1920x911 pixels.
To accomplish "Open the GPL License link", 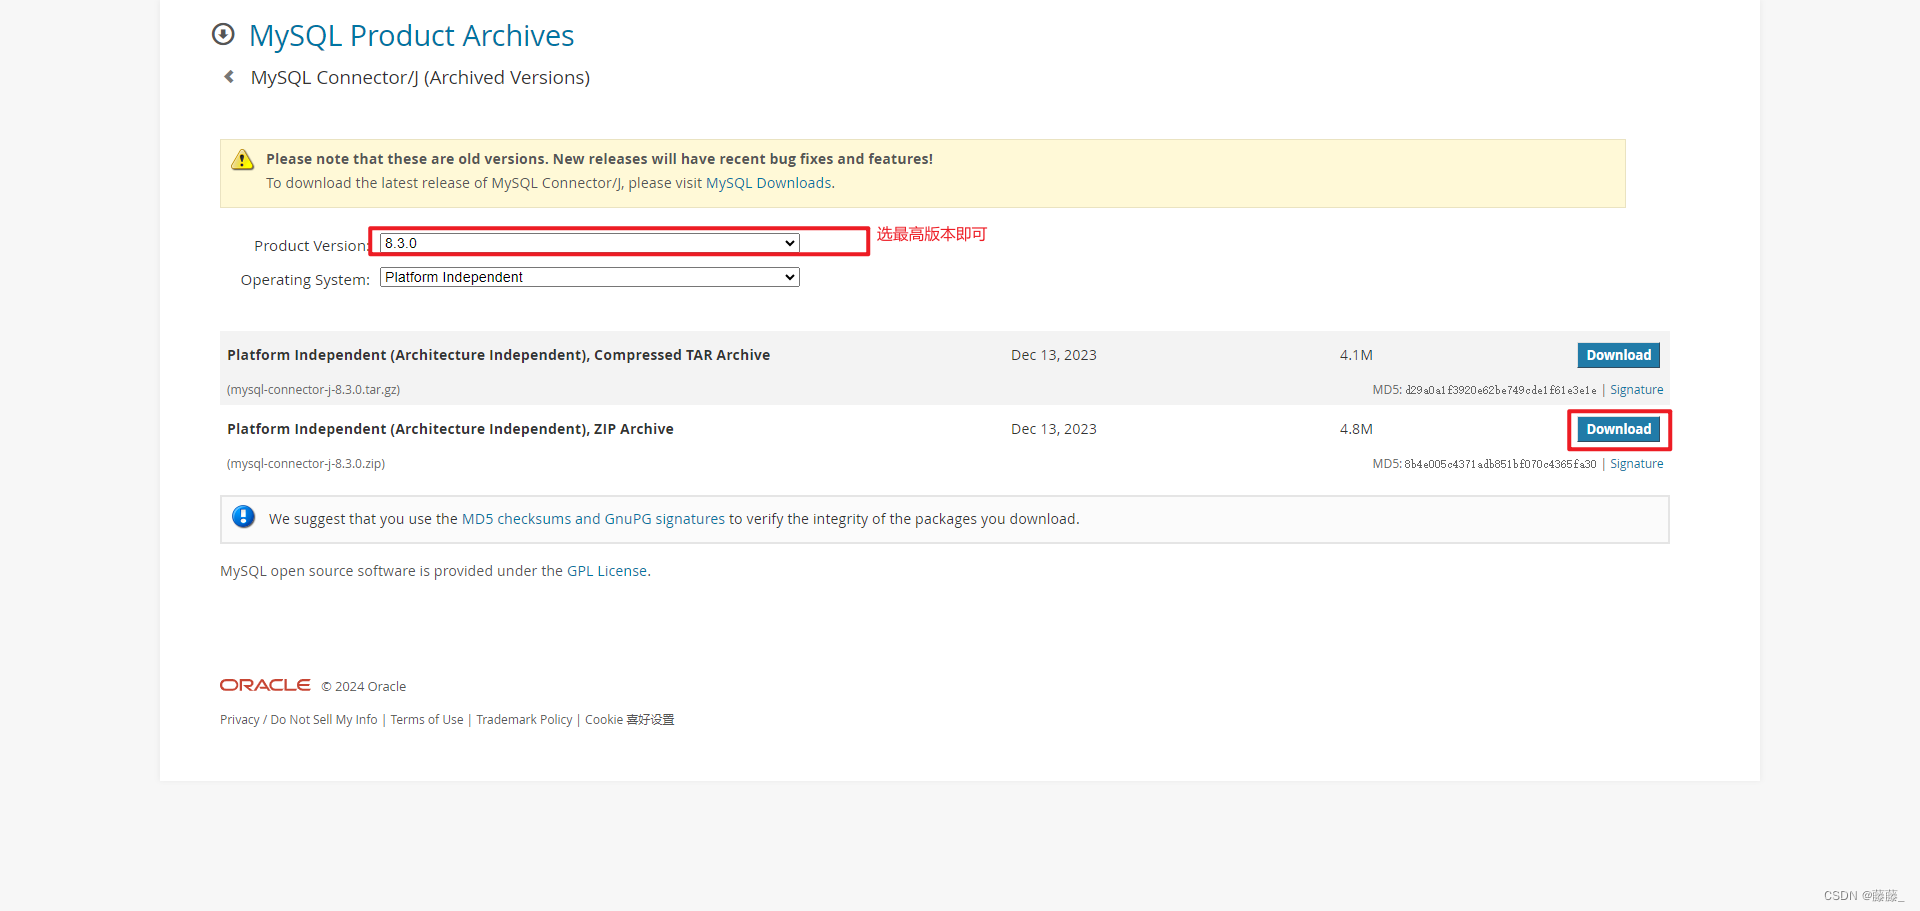I will 607,571.
